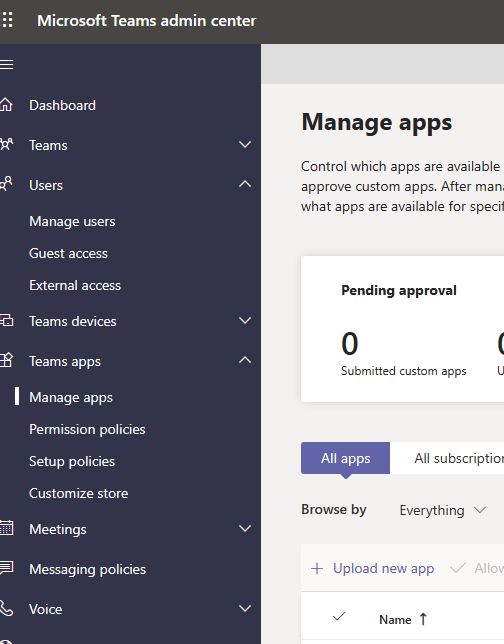Click the Teams people icon
Viewport: 504px width, 644px height.
click(6, 145)
